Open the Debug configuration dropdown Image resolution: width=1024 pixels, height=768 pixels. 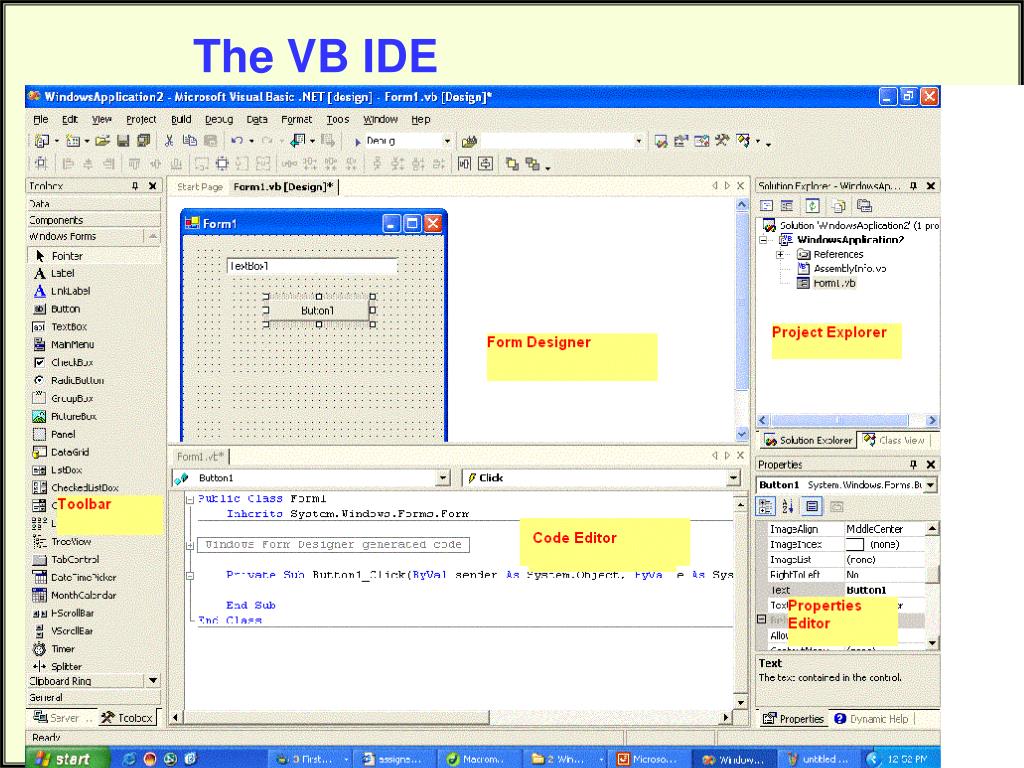(x=447, y=141)
